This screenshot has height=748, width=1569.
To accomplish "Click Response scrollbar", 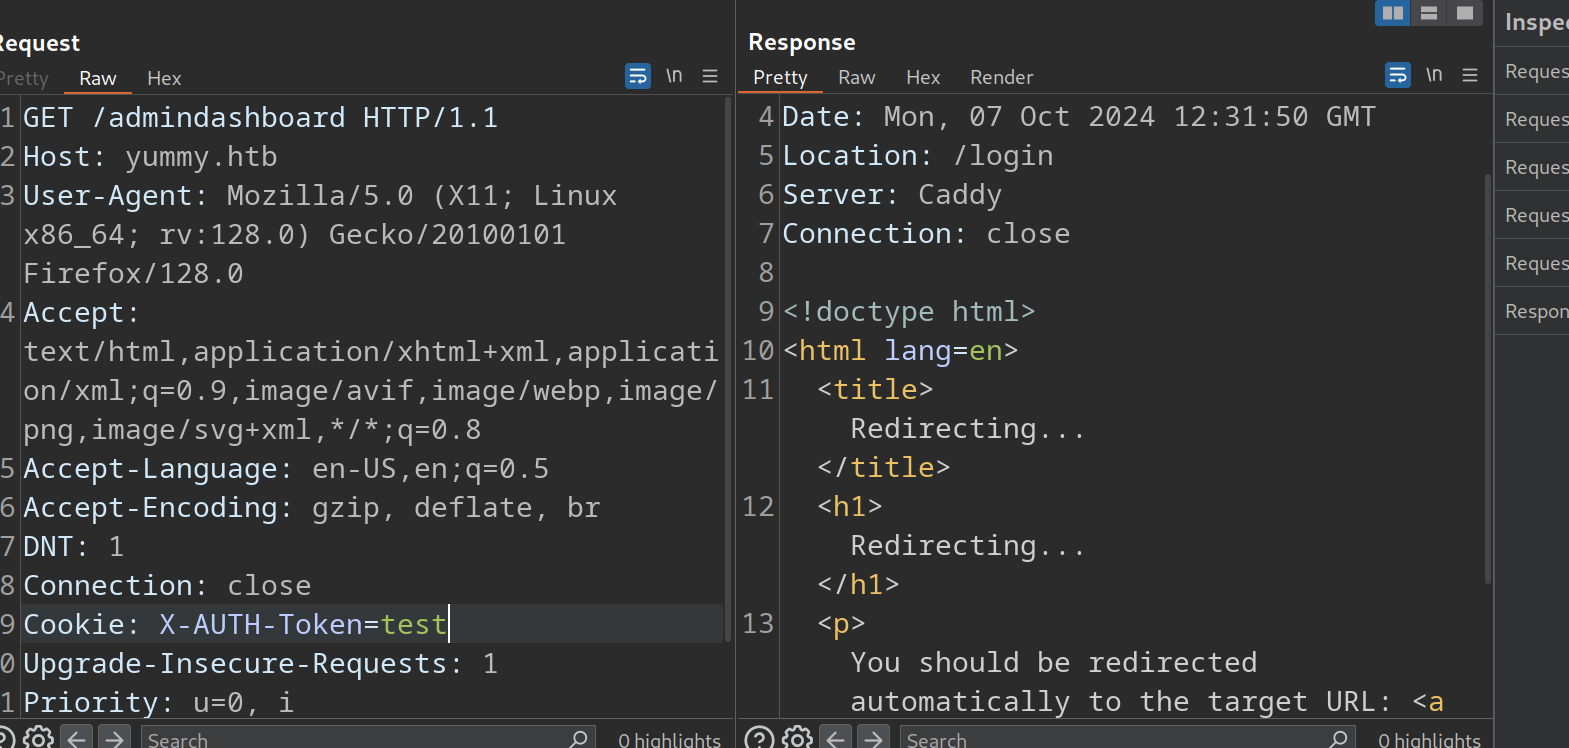I will (x=1487, y=378).
